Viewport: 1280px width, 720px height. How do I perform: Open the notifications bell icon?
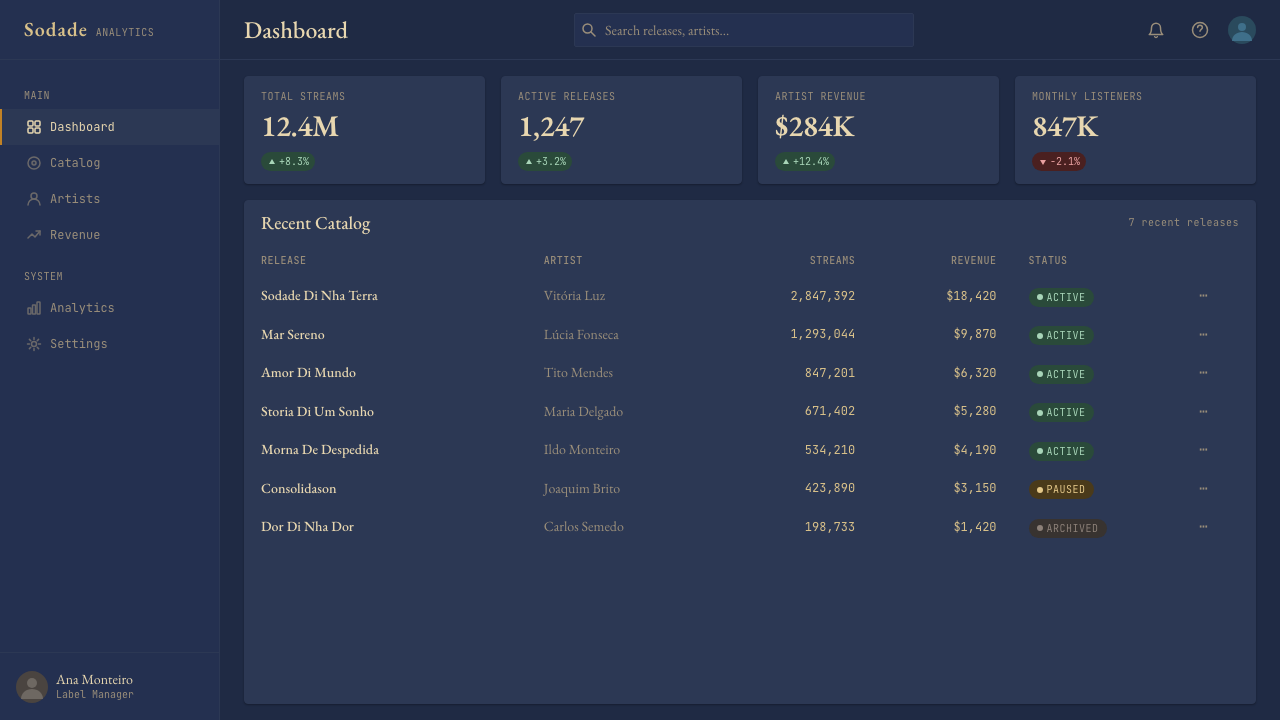click(x=1156, y=30)
